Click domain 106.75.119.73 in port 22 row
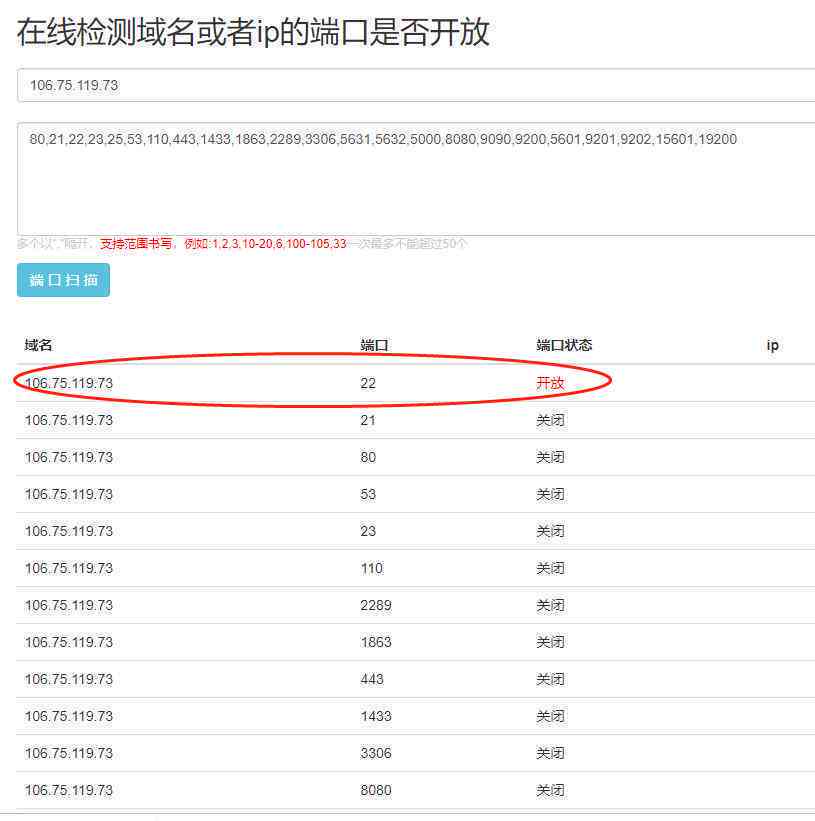The height and width of the screenshot is (821, 815). click(x=69, y=383)
